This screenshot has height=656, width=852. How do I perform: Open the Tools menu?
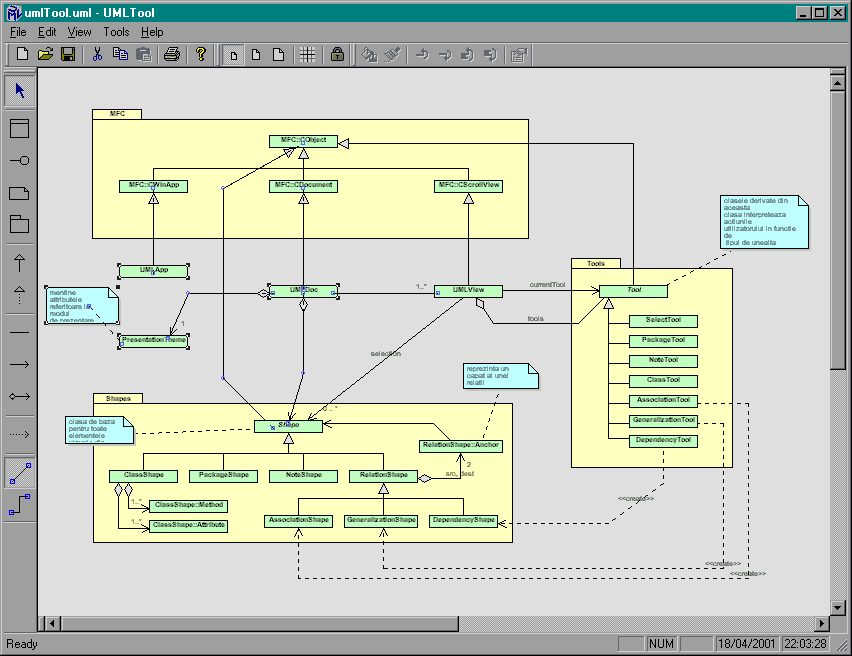point(116,32)
